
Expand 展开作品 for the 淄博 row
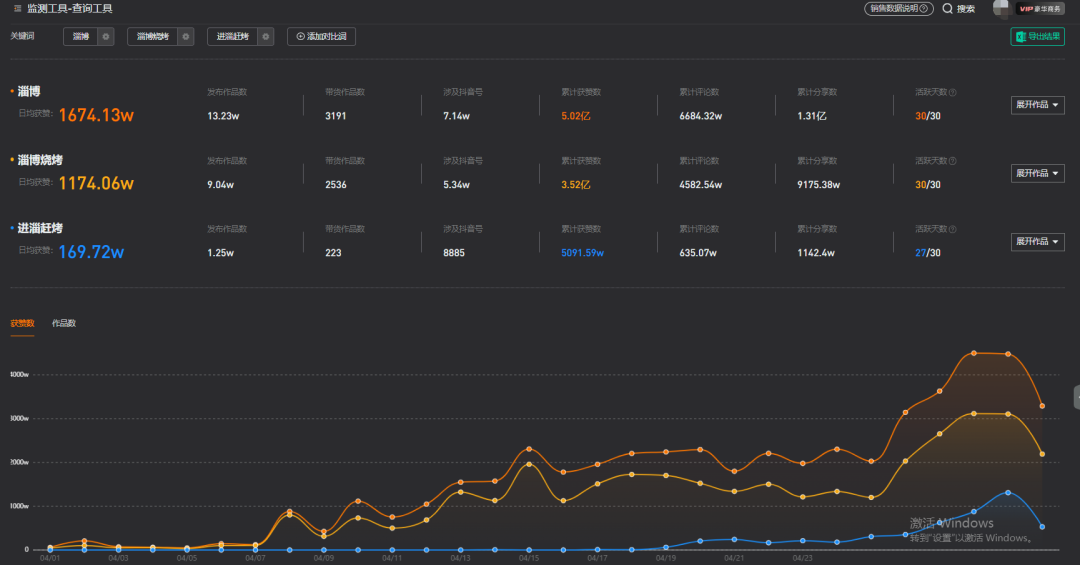(x=1037, y=105)
